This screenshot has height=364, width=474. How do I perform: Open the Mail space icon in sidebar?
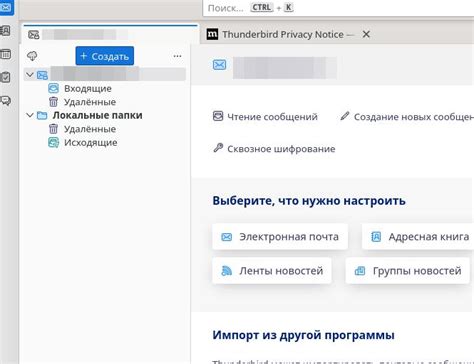(6, 7)
